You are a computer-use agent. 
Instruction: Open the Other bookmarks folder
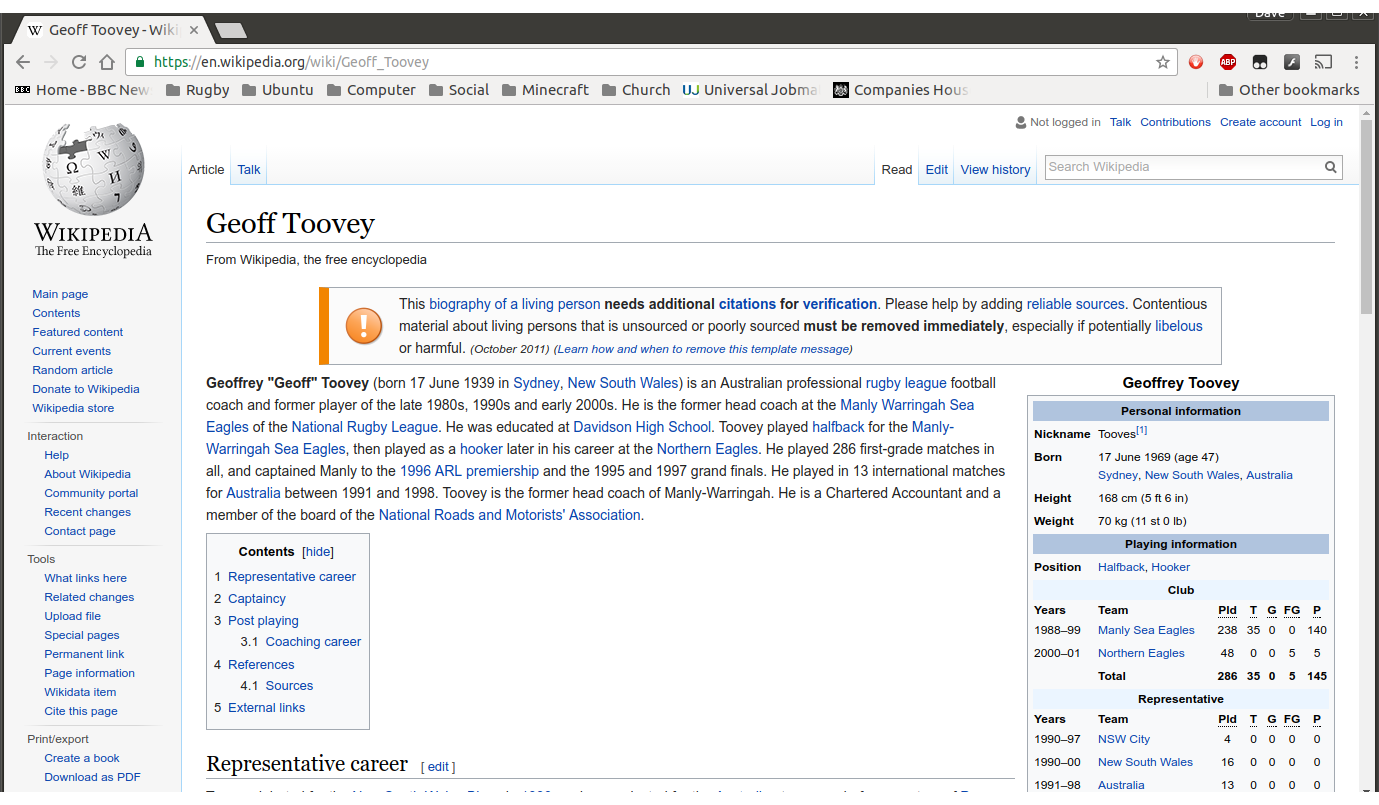coord(1289,90)
